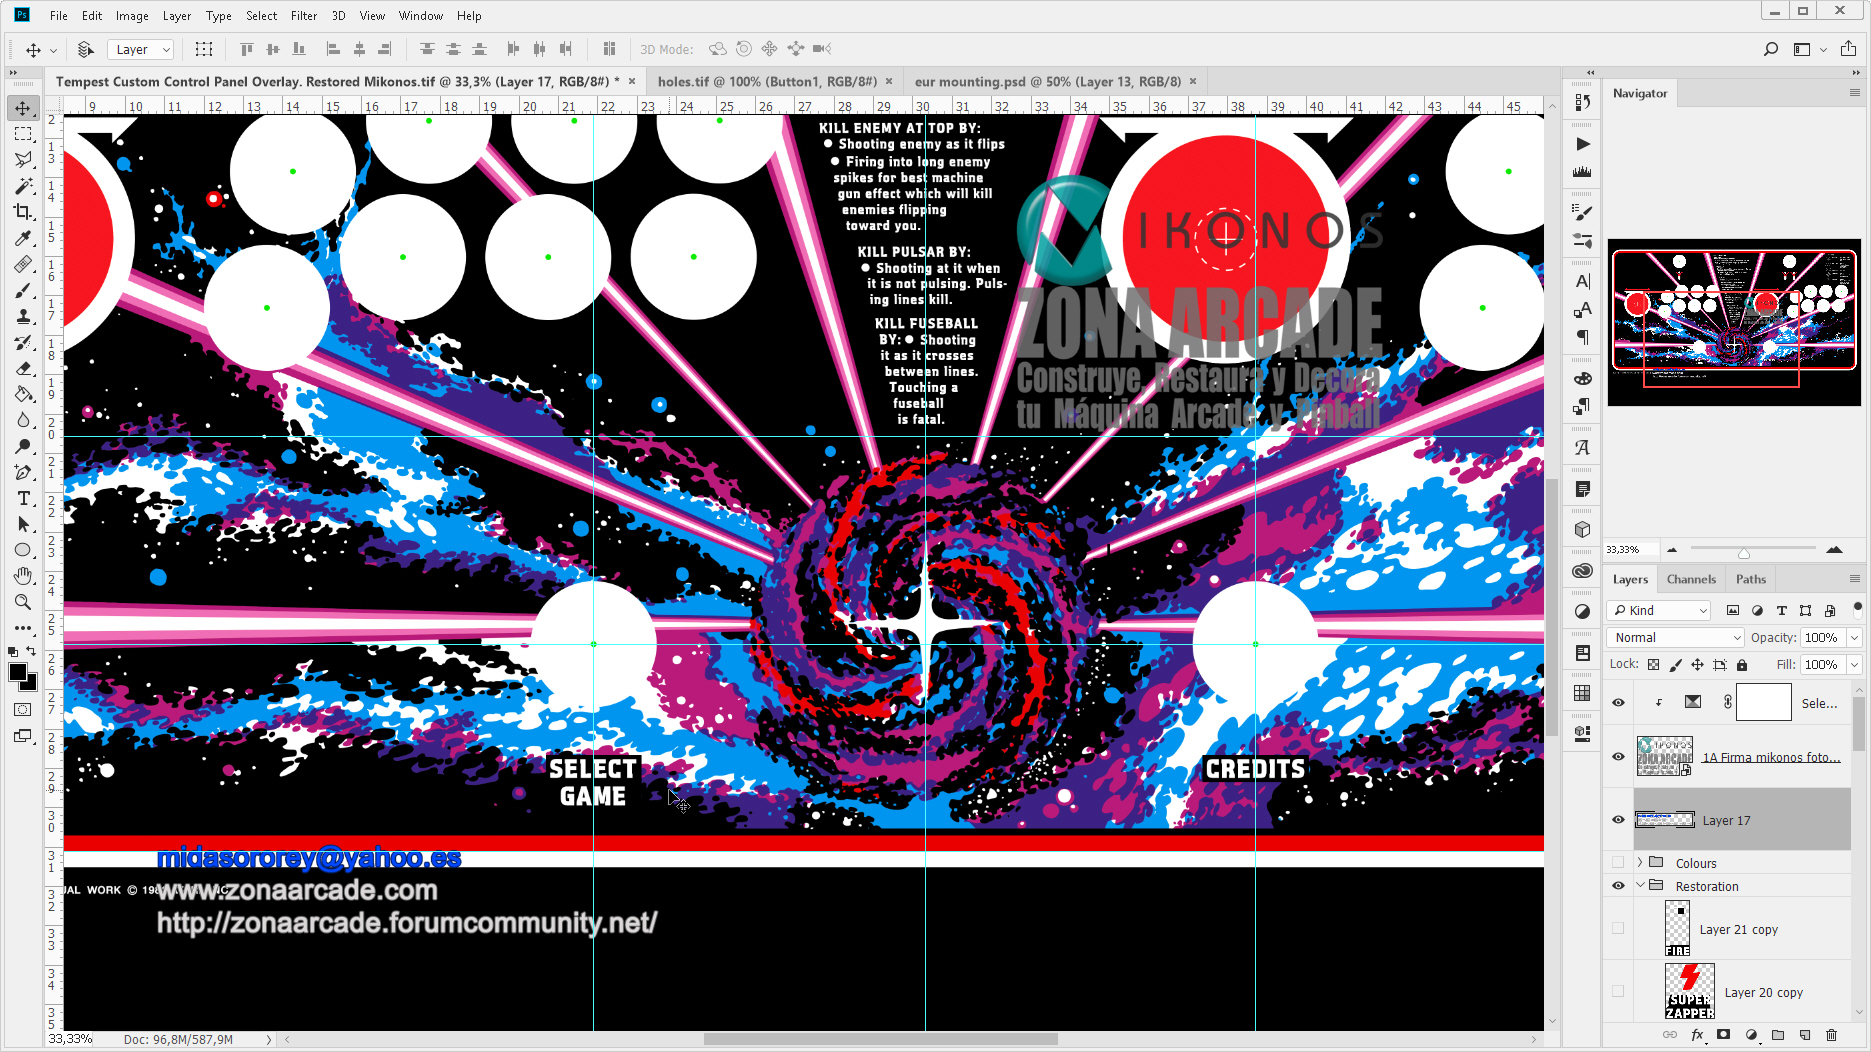Hide the Restoration group
This screenshot has width=1871, height=1052.
(1618, 886)
